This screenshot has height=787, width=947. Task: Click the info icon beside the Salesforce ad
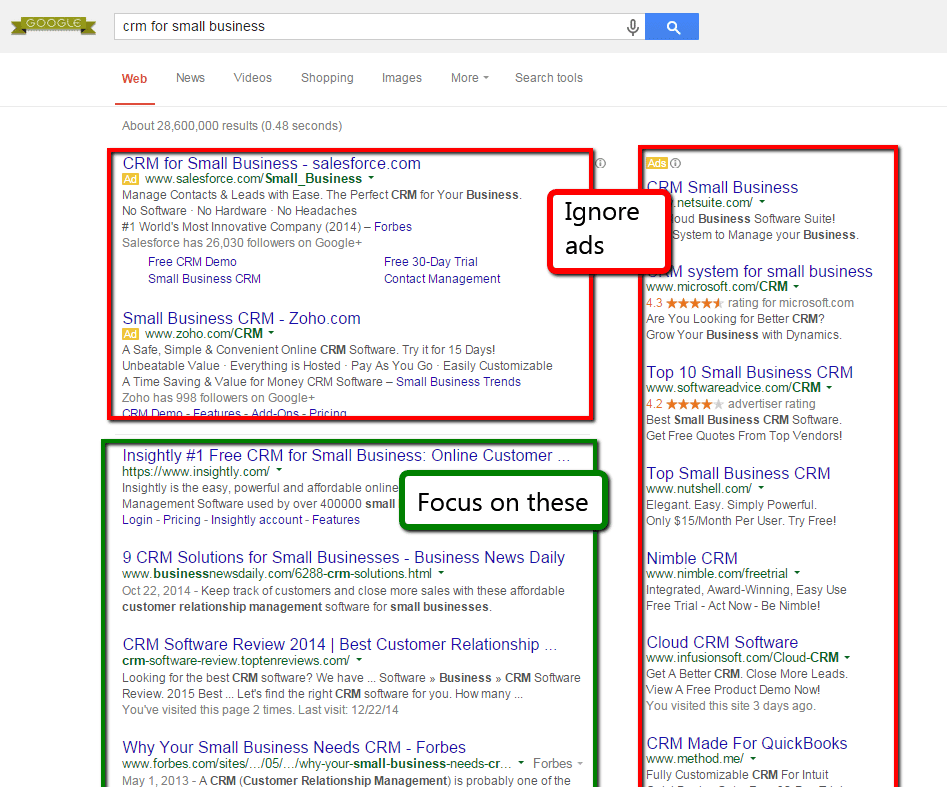coord(599,163)
